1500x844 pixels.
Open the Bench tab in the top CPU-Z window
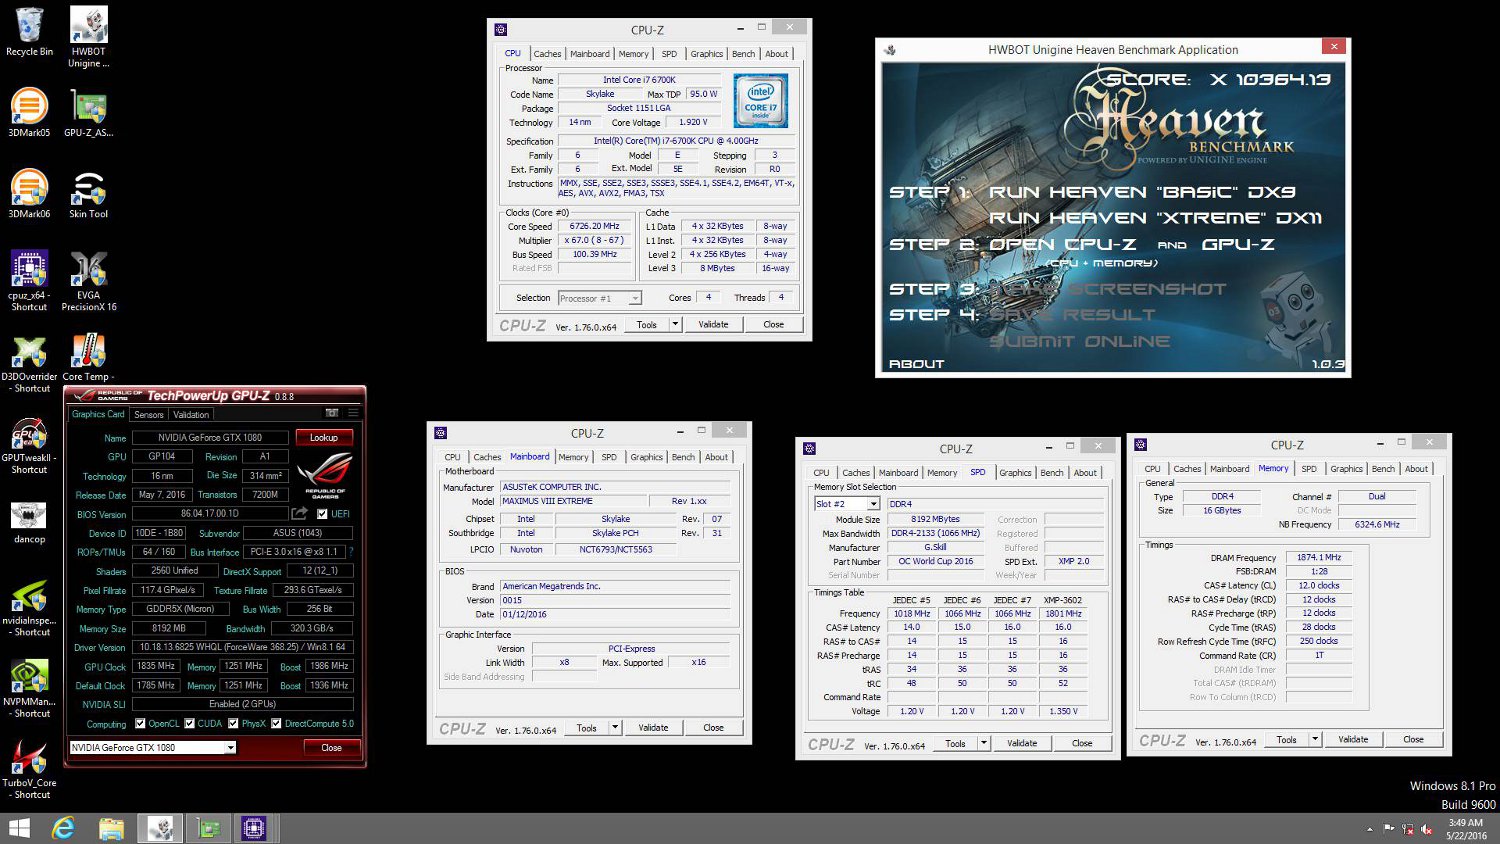click(x=743, y=54)
